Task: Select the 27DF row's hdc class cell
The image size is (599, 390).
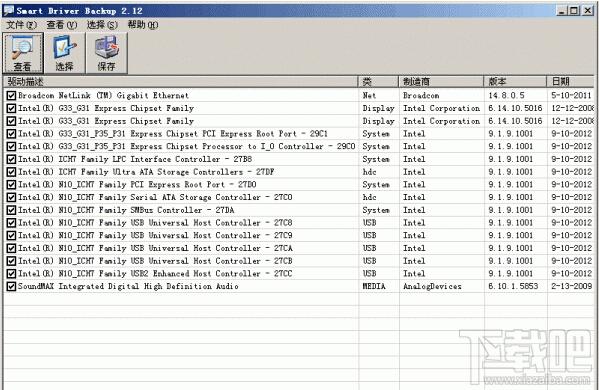Action: tap(369, 172)
